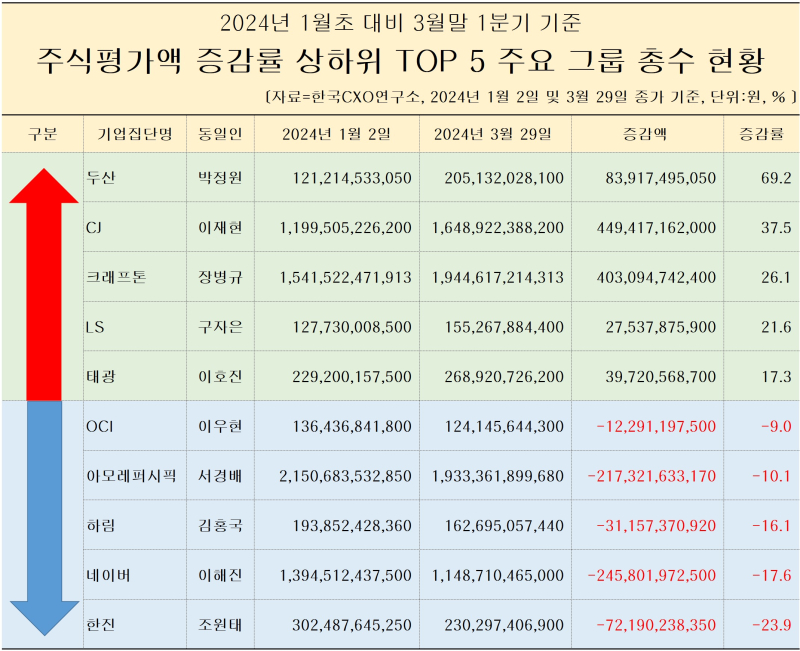Select the value 403,094,742,400
The image size is (800, 651).
click(x=656, y=278)
